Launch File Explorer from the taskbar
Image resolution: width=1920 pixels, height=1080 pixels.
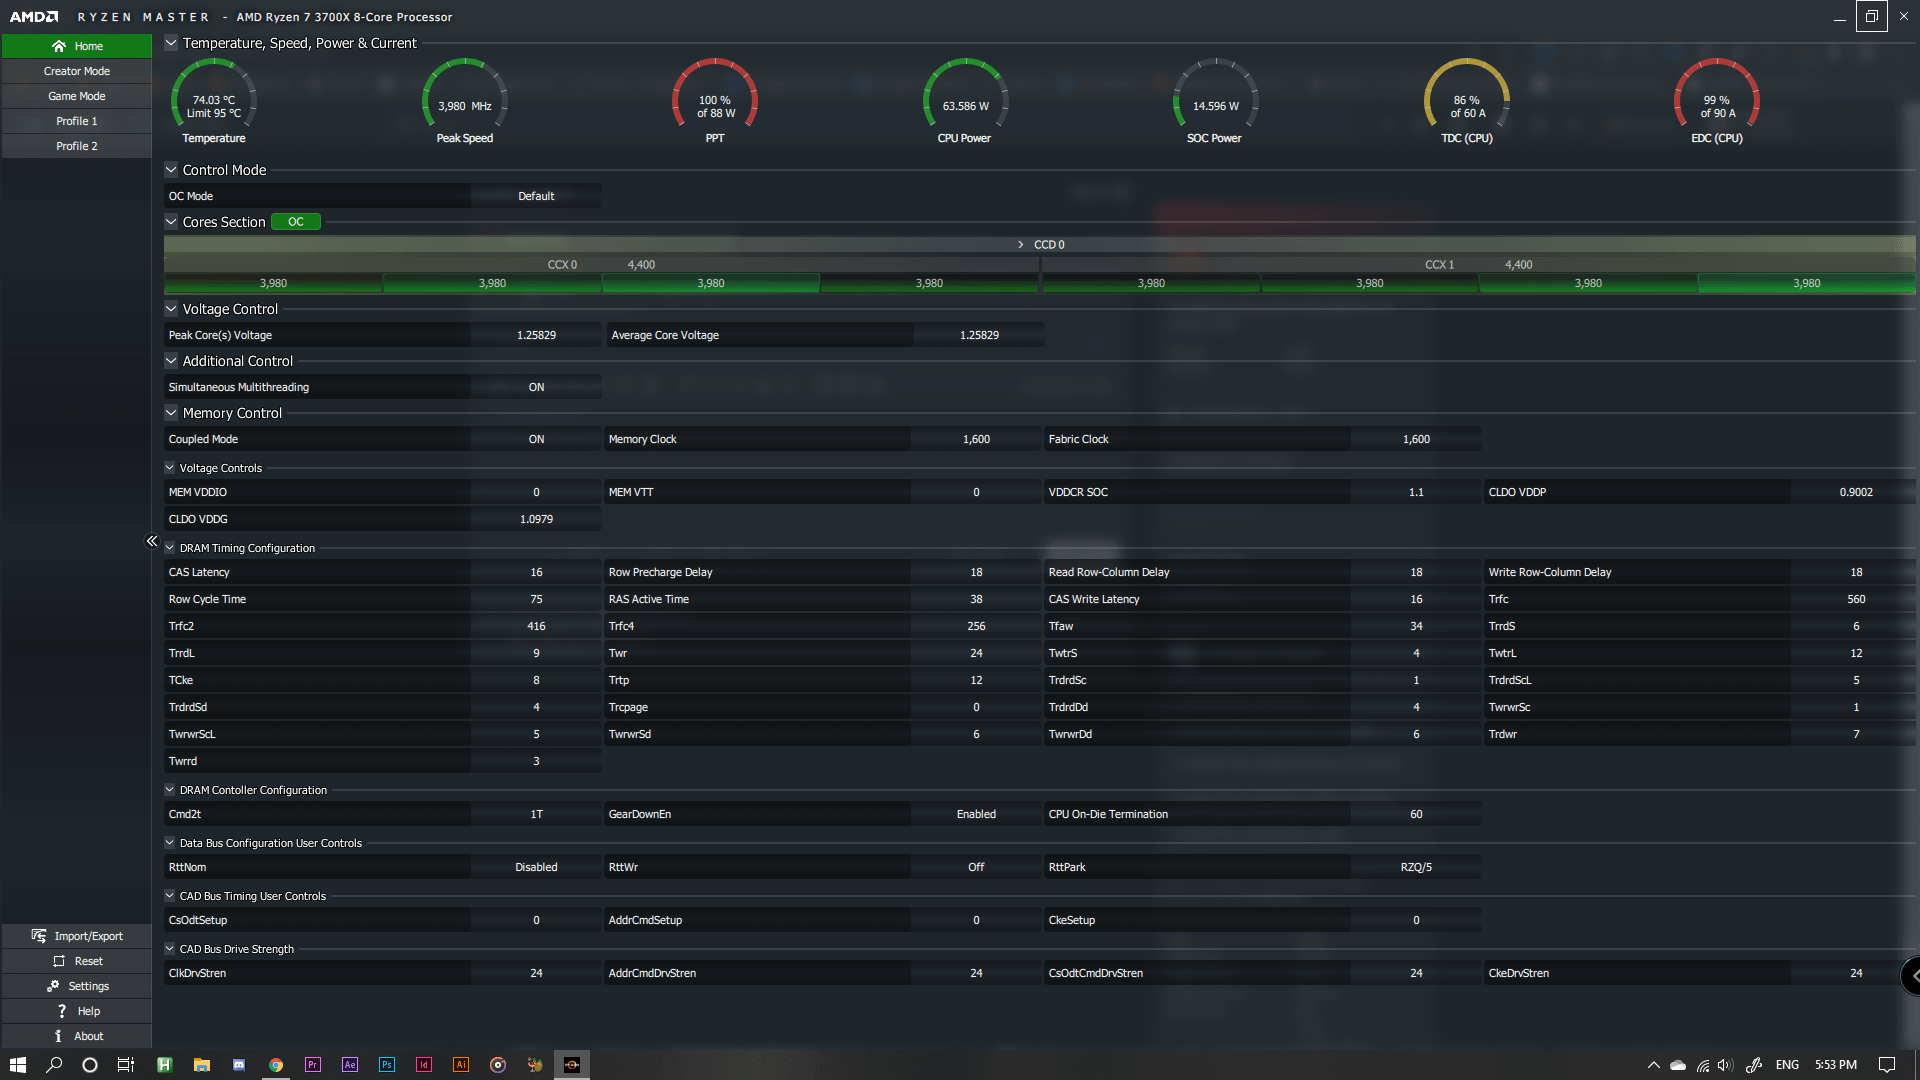(x=202, y=1065)
